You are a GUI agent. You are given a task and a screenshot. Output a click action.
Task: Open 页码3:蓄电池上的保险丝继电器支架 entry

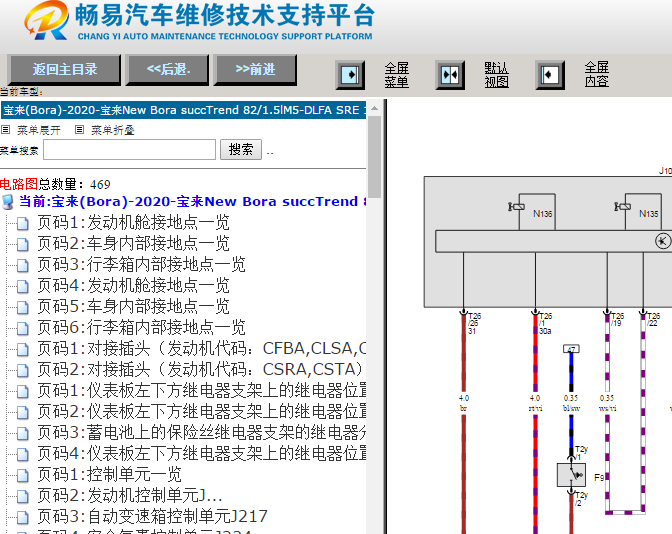(201, 433)
